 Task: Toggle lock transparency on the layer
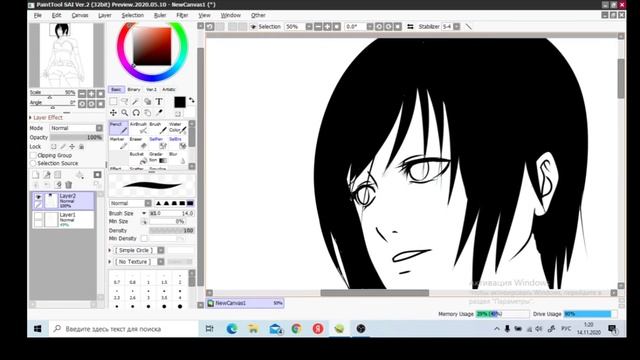pos(54,147)
